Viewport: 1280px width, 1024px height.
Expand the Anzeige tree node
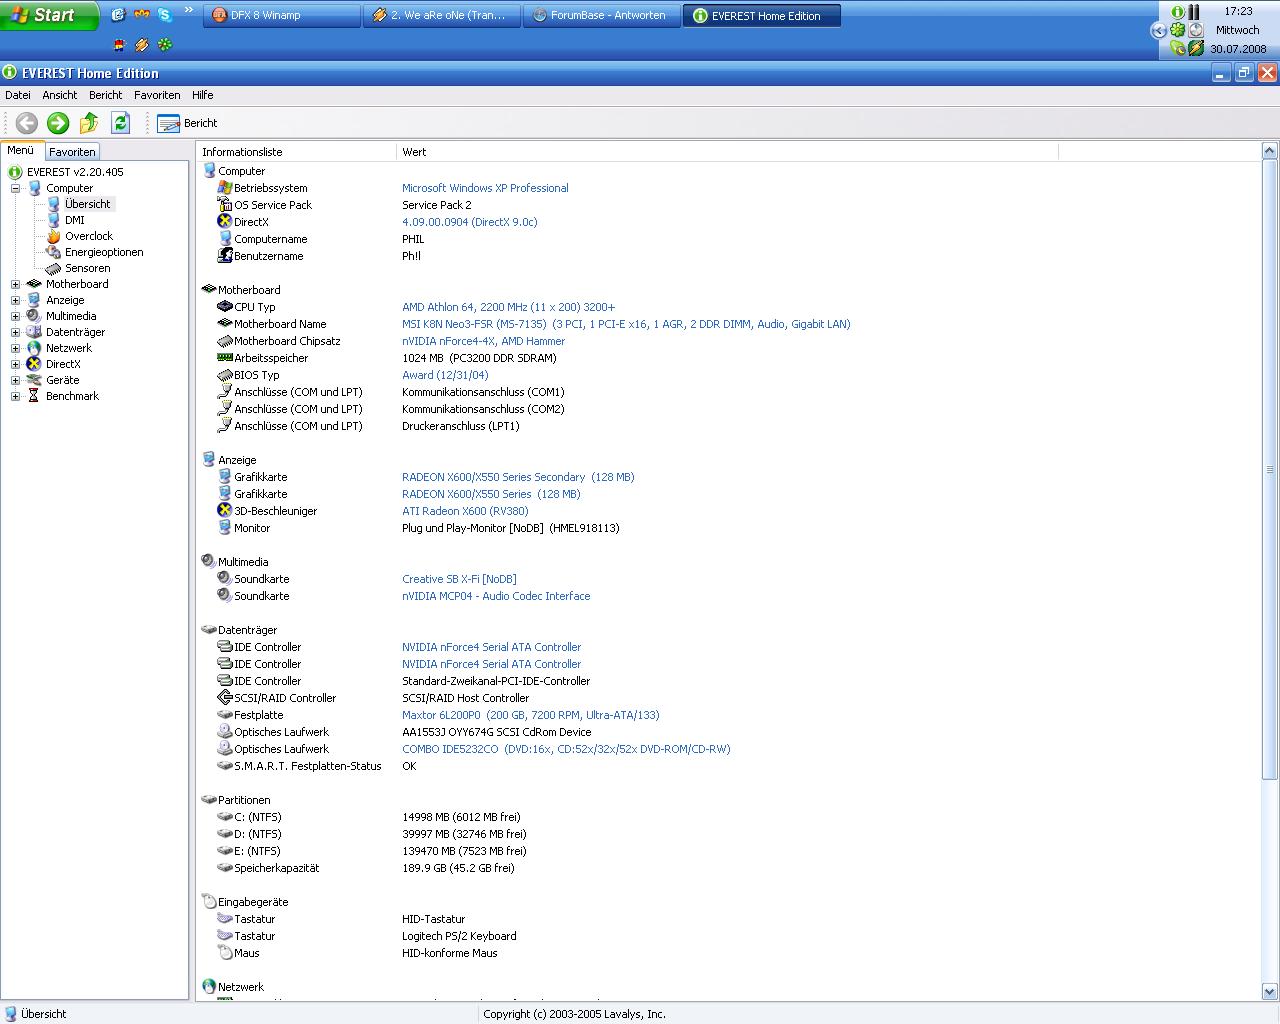15,300
